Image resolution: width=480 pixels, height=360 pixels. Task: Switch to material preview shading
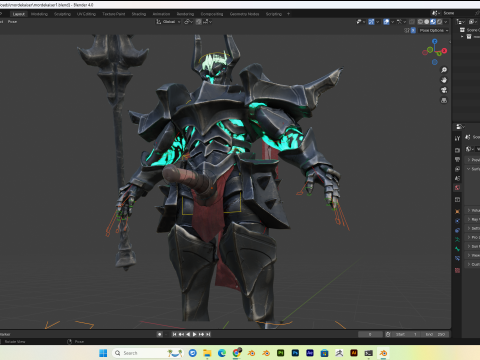(433, 22)
